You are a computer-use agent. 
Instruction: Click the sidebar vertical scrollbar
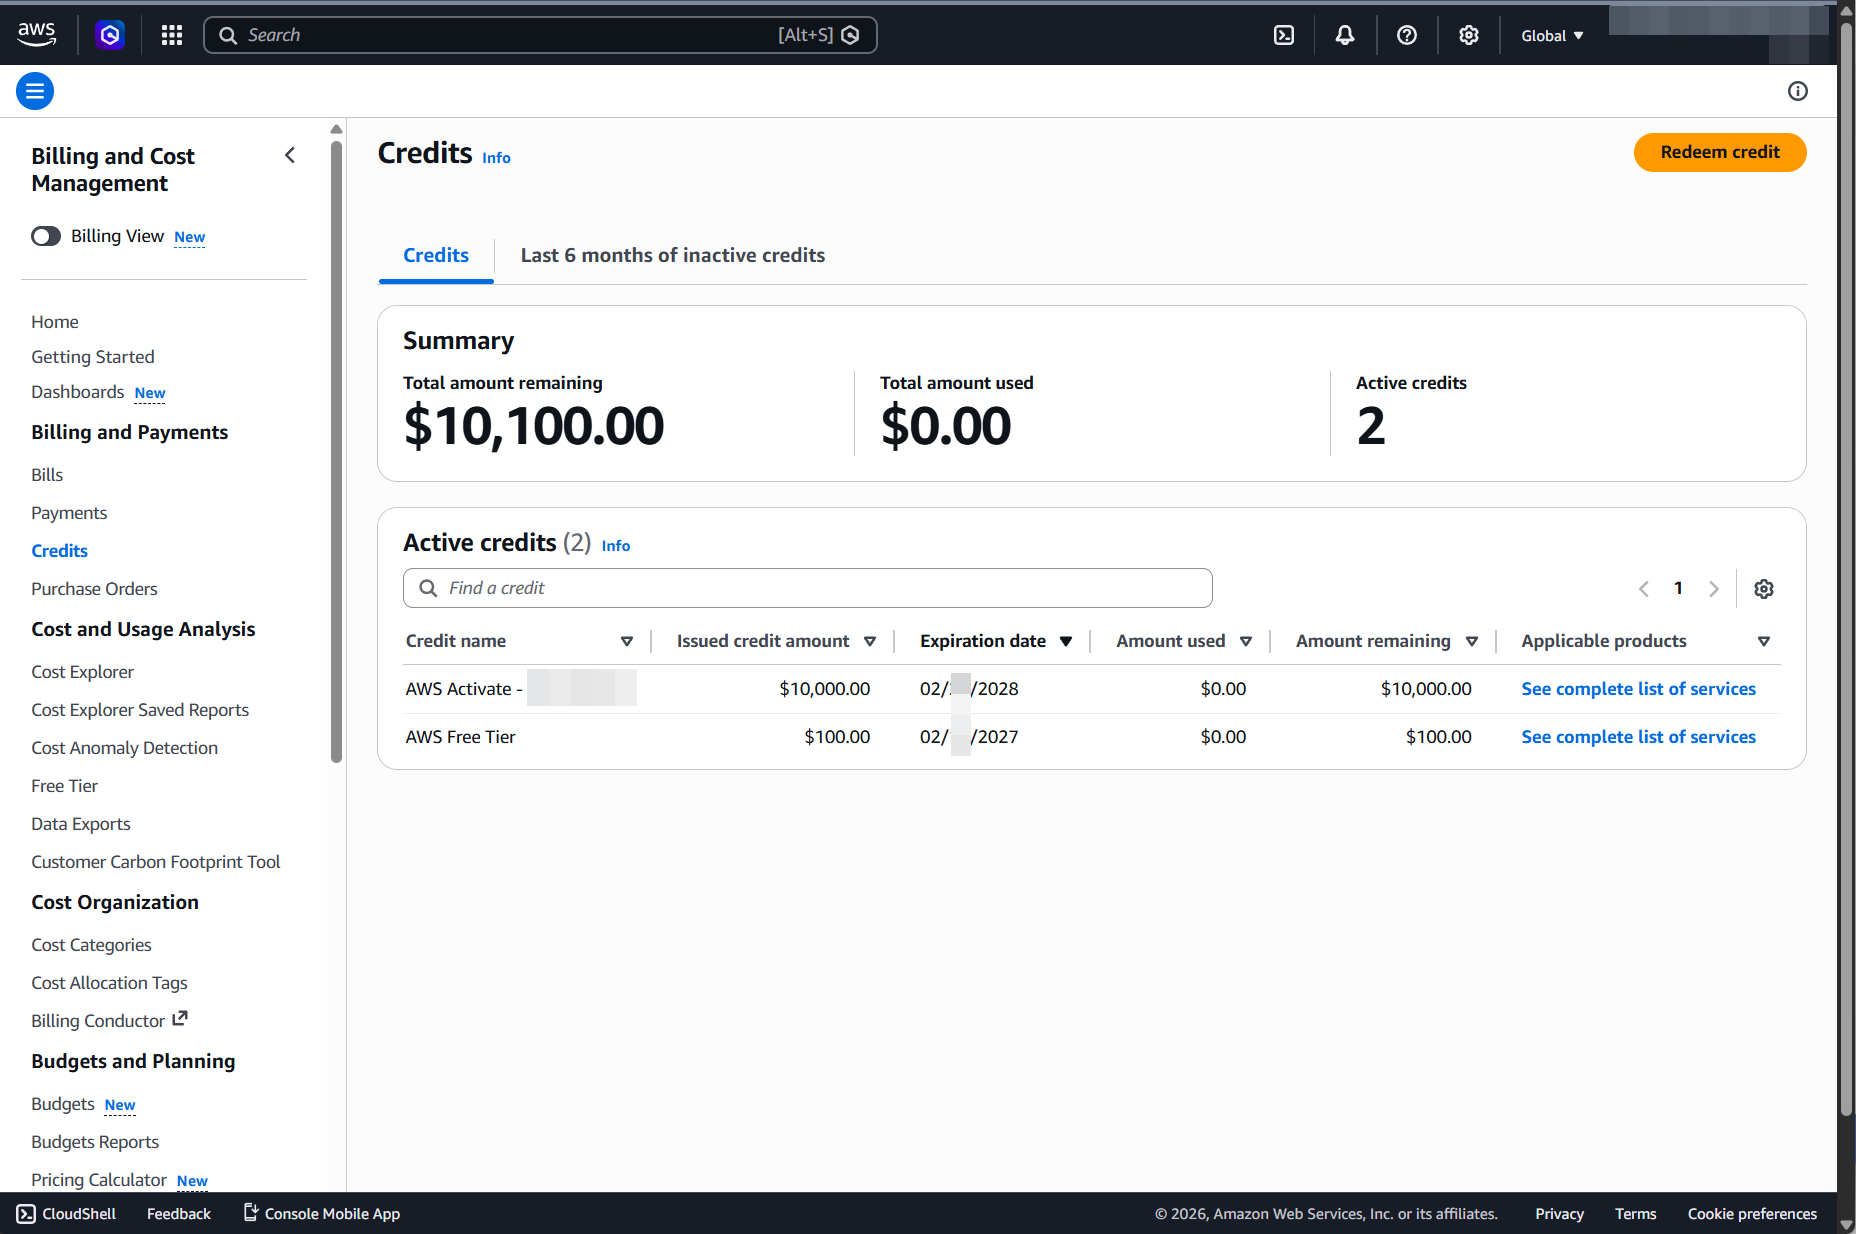point(336,450)
